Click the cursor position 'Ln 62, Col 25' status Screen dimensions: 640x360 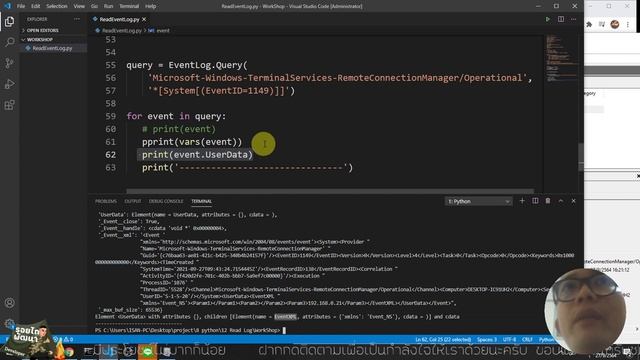(x=443, y=340)
